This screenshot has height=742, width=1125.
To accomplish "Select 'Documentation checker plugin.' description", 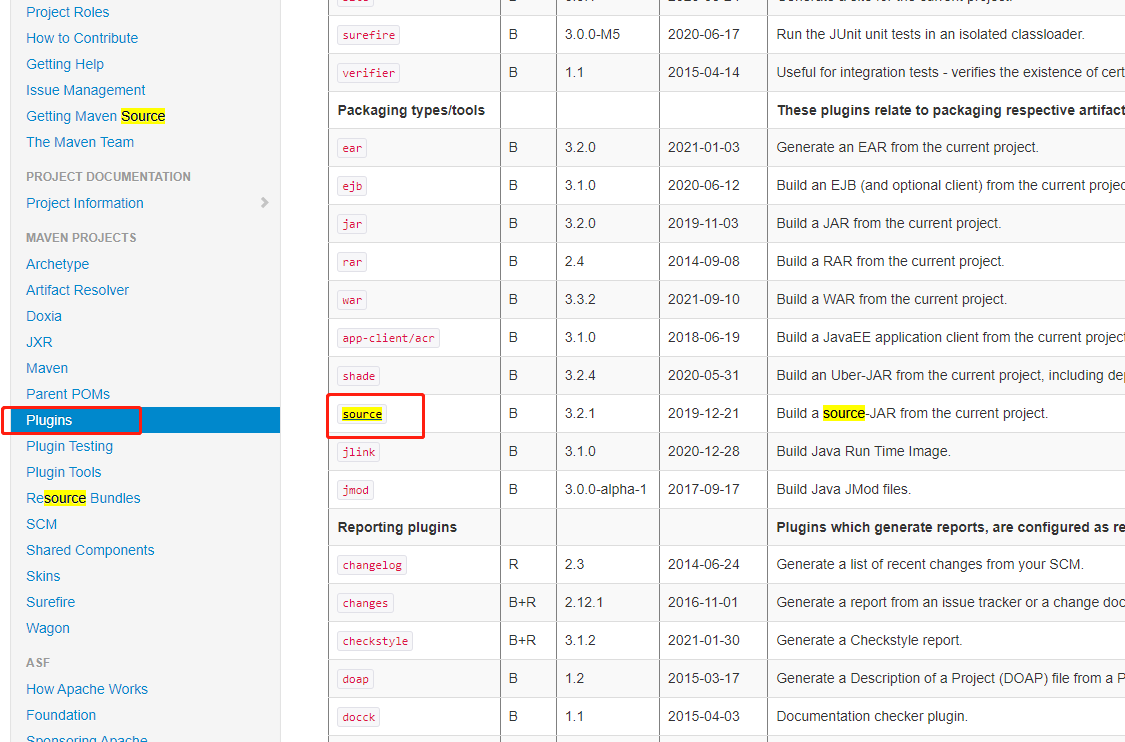I will [872, 716].
